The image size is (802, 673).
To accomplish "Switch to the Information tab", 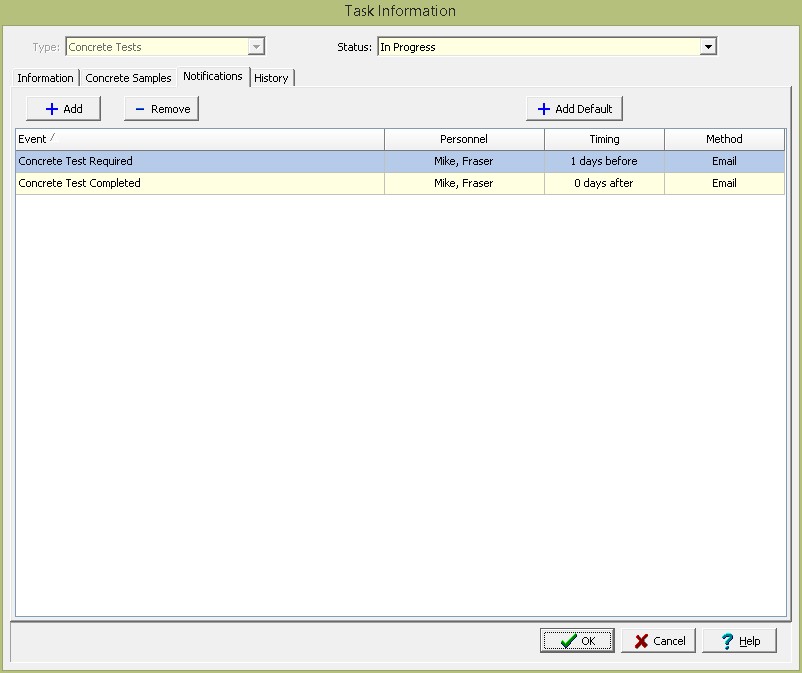I will coord(45,78).
